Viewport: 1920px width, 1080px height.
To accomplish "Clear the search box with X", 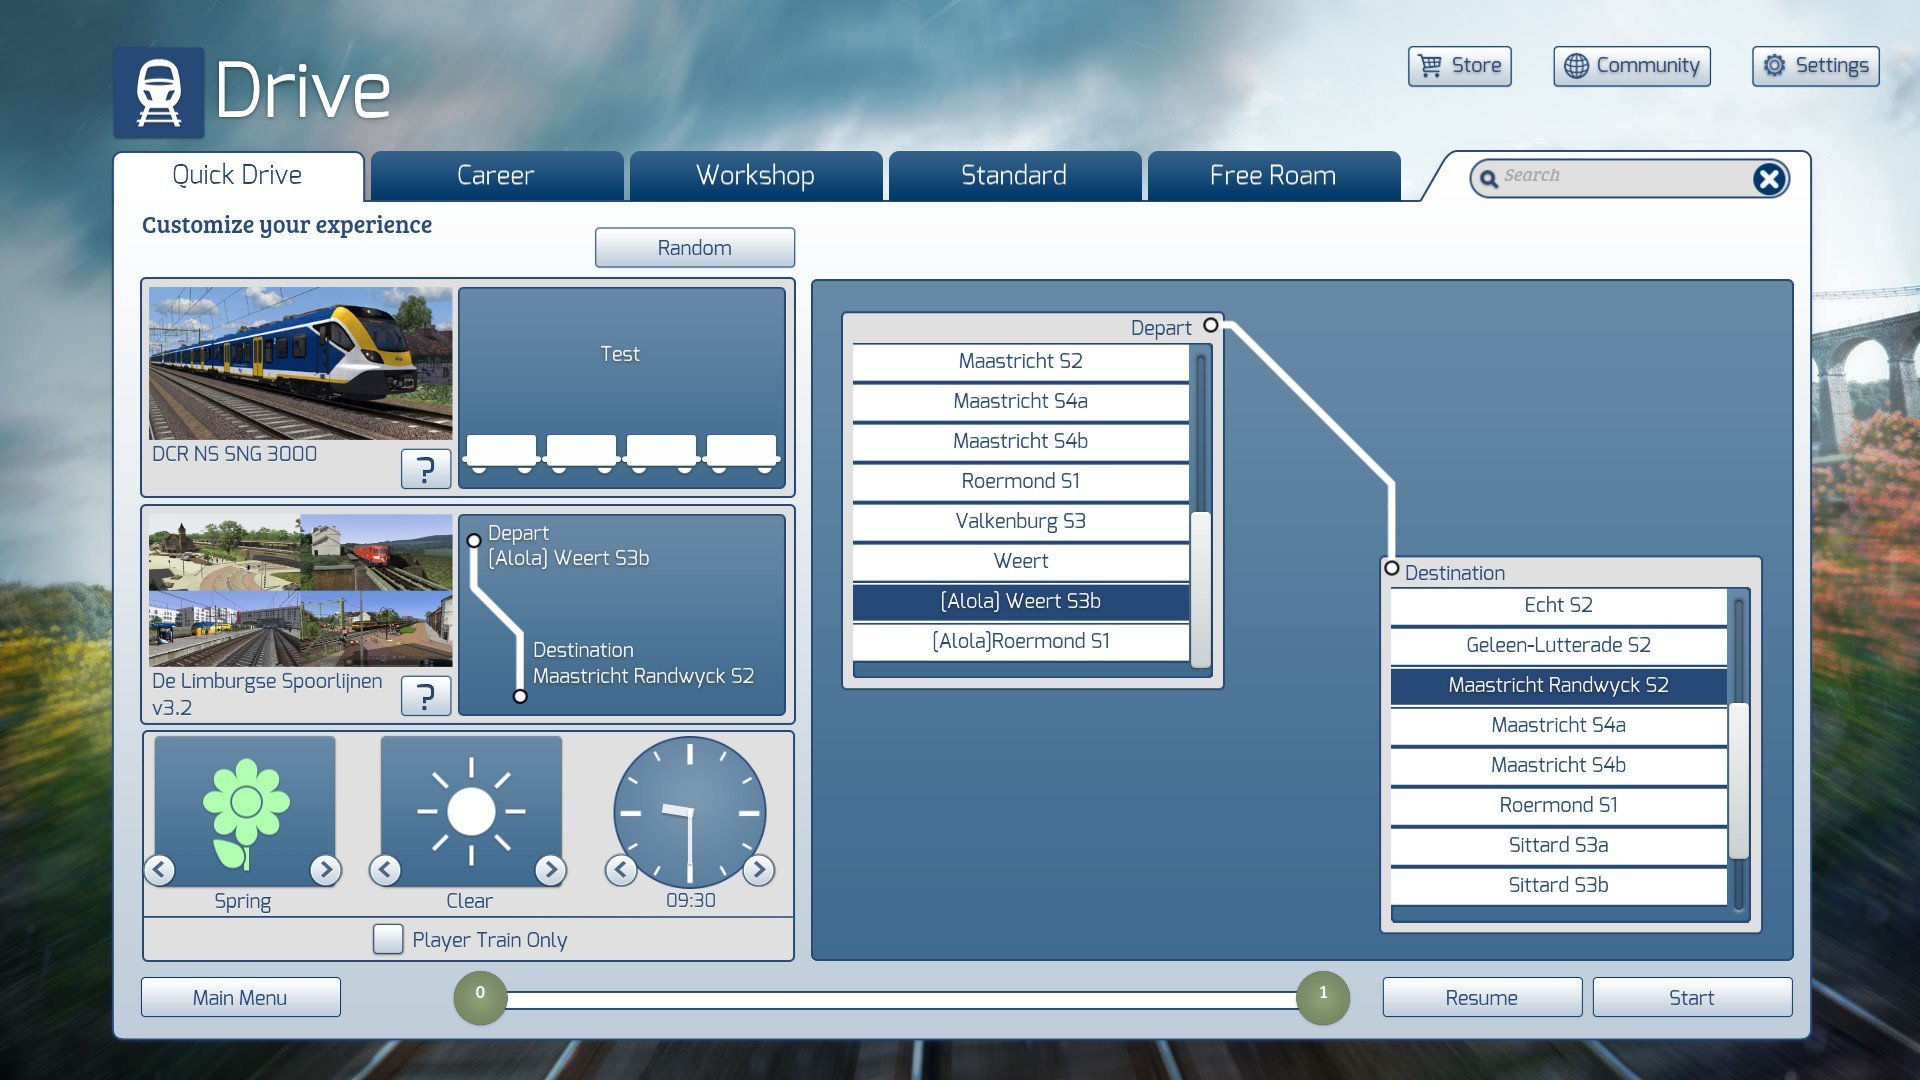I will coord(1768,179).
